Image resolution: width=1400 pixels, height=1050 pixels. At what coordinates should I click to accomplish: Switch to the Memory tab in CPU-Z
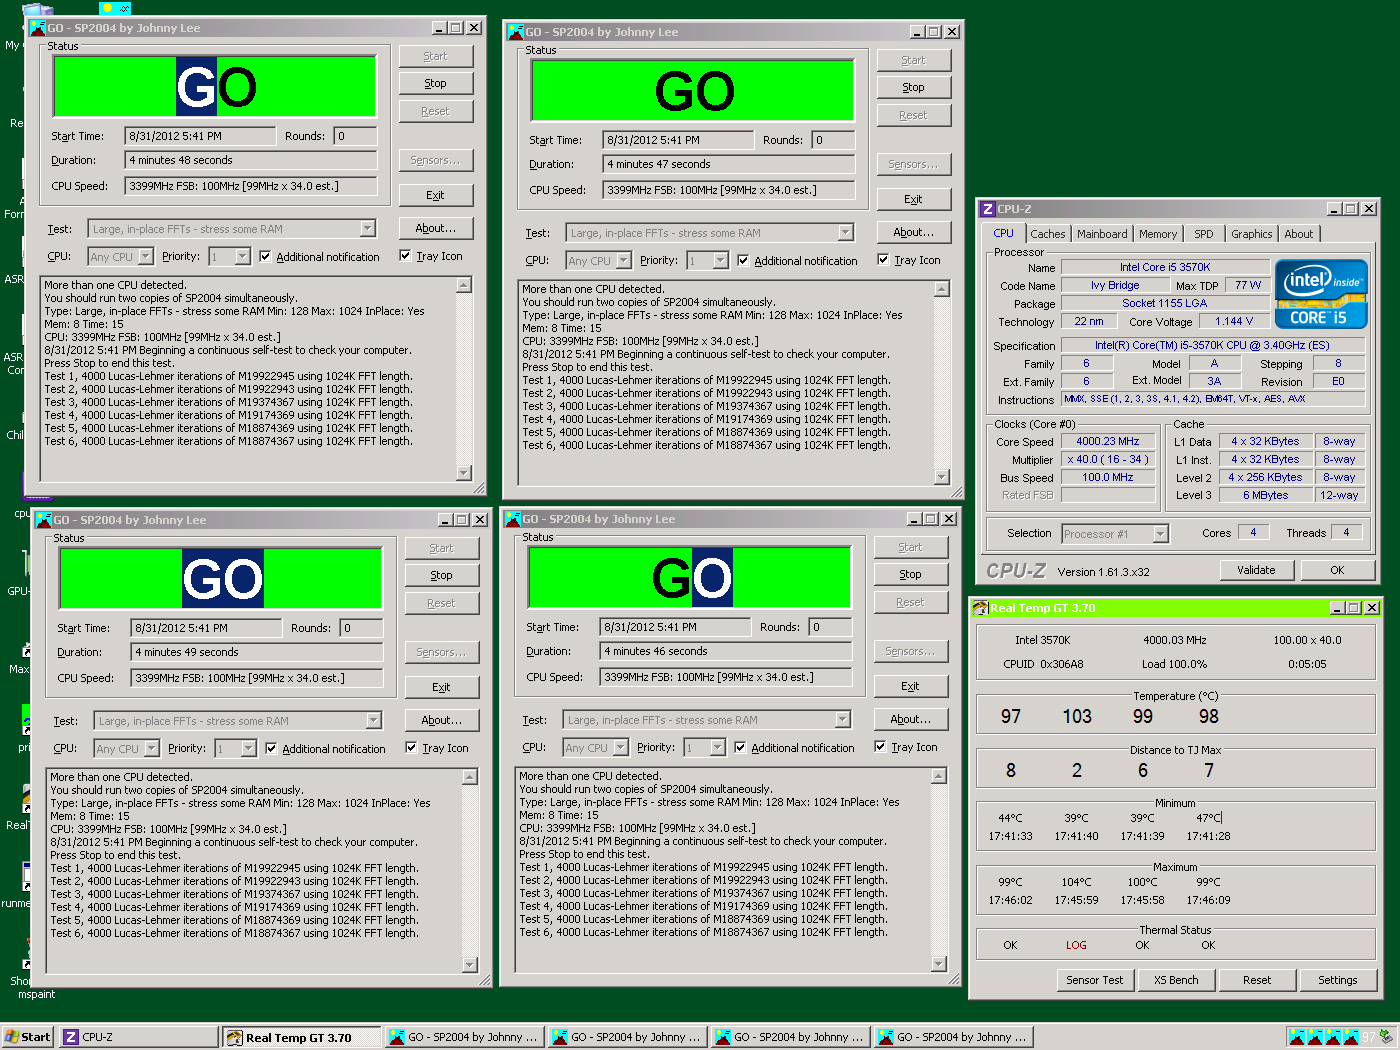pyautogui.click(x=1158, y=234)
